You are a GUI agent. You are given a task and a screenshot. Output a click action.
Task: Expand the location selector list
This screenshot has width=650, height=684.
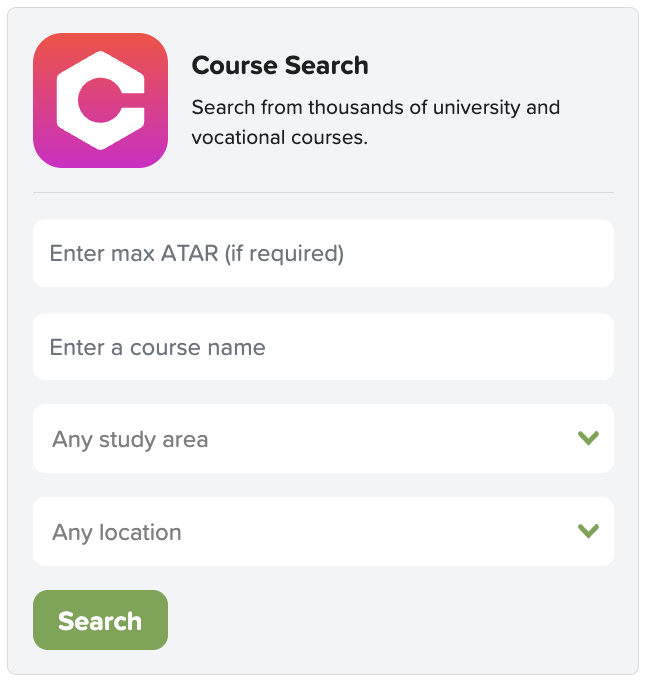[323, 532]
